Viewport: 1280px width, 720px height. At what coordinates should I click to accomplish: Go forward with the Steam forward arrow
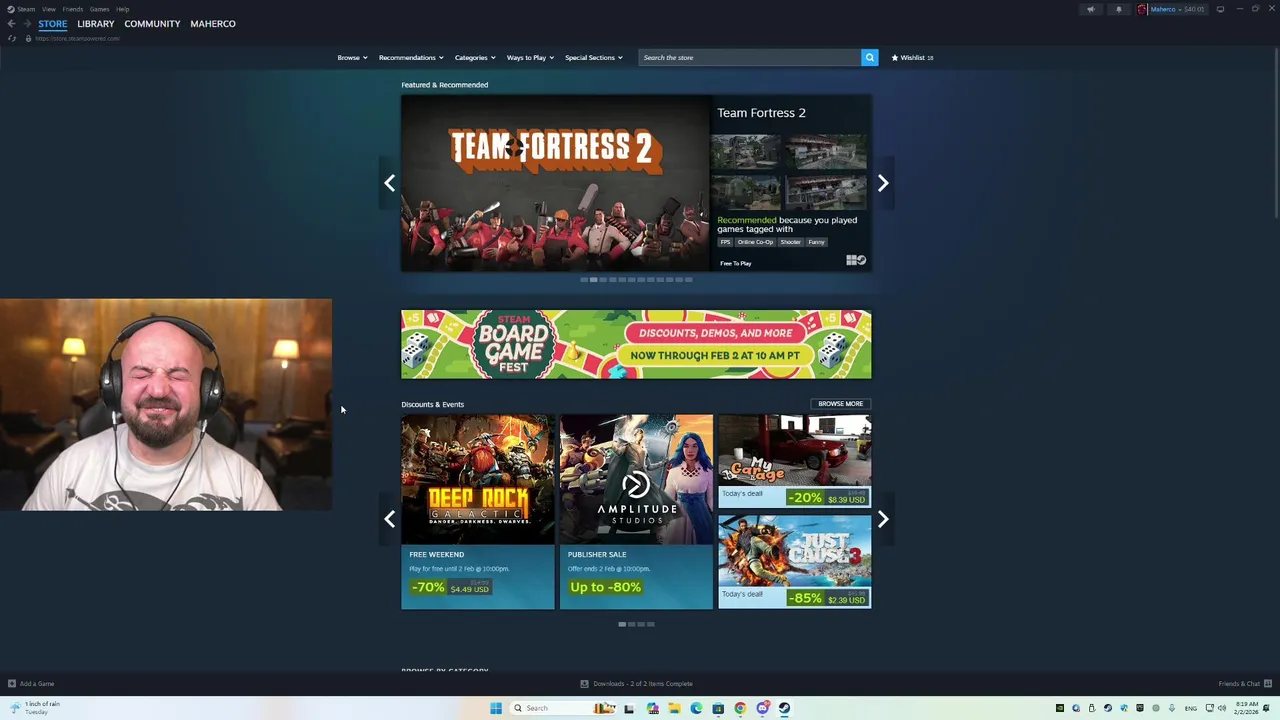pyautogui.click(x=27, y=24)
